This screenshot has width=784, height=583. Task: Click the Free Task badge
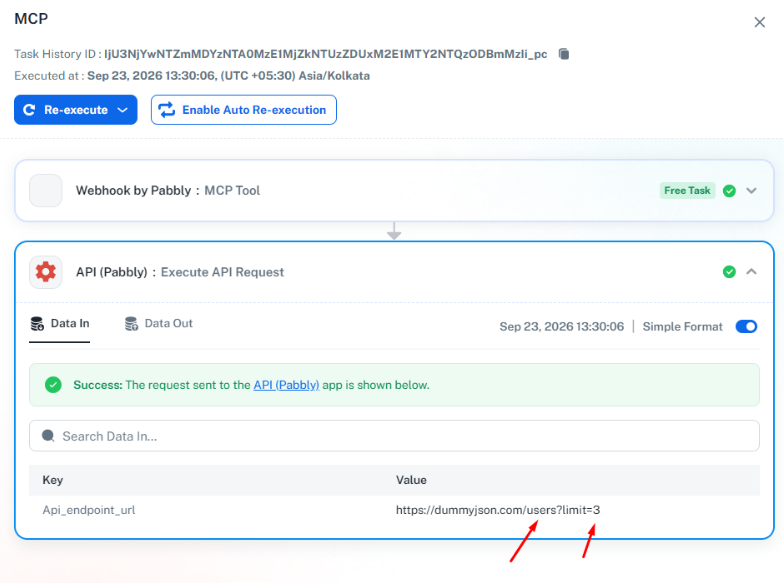pos(687,190)
